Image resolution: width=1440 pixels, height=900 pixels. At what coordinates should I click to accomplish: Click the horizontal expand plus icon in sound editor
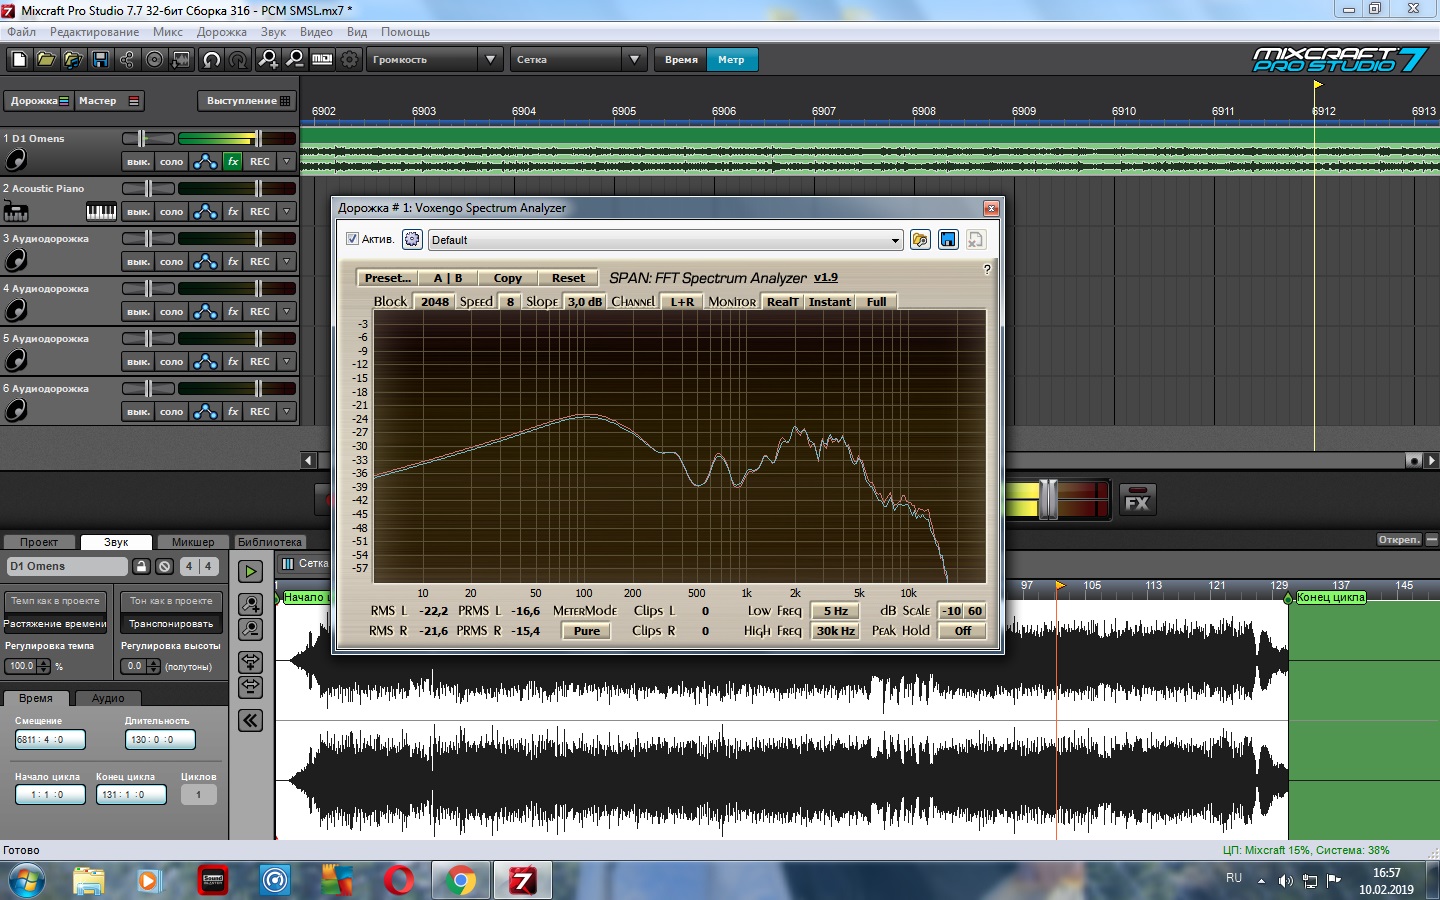pos(250,661)
